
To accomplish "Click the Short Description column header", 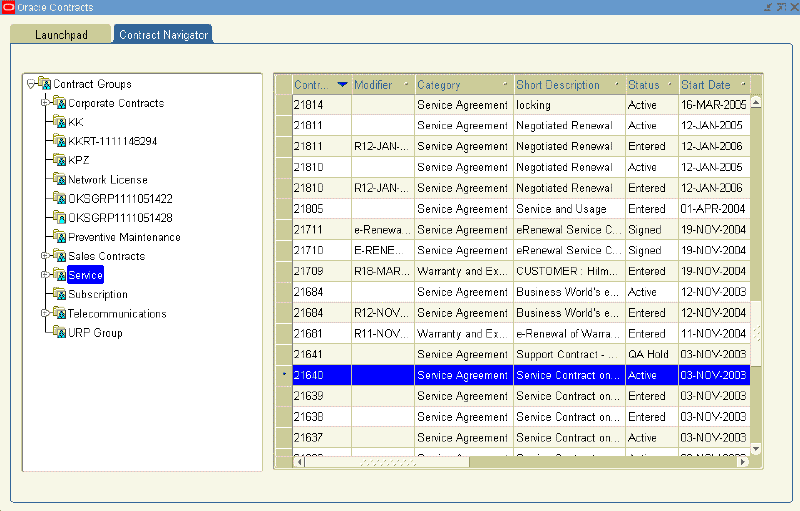I will (x=569, y=85).
